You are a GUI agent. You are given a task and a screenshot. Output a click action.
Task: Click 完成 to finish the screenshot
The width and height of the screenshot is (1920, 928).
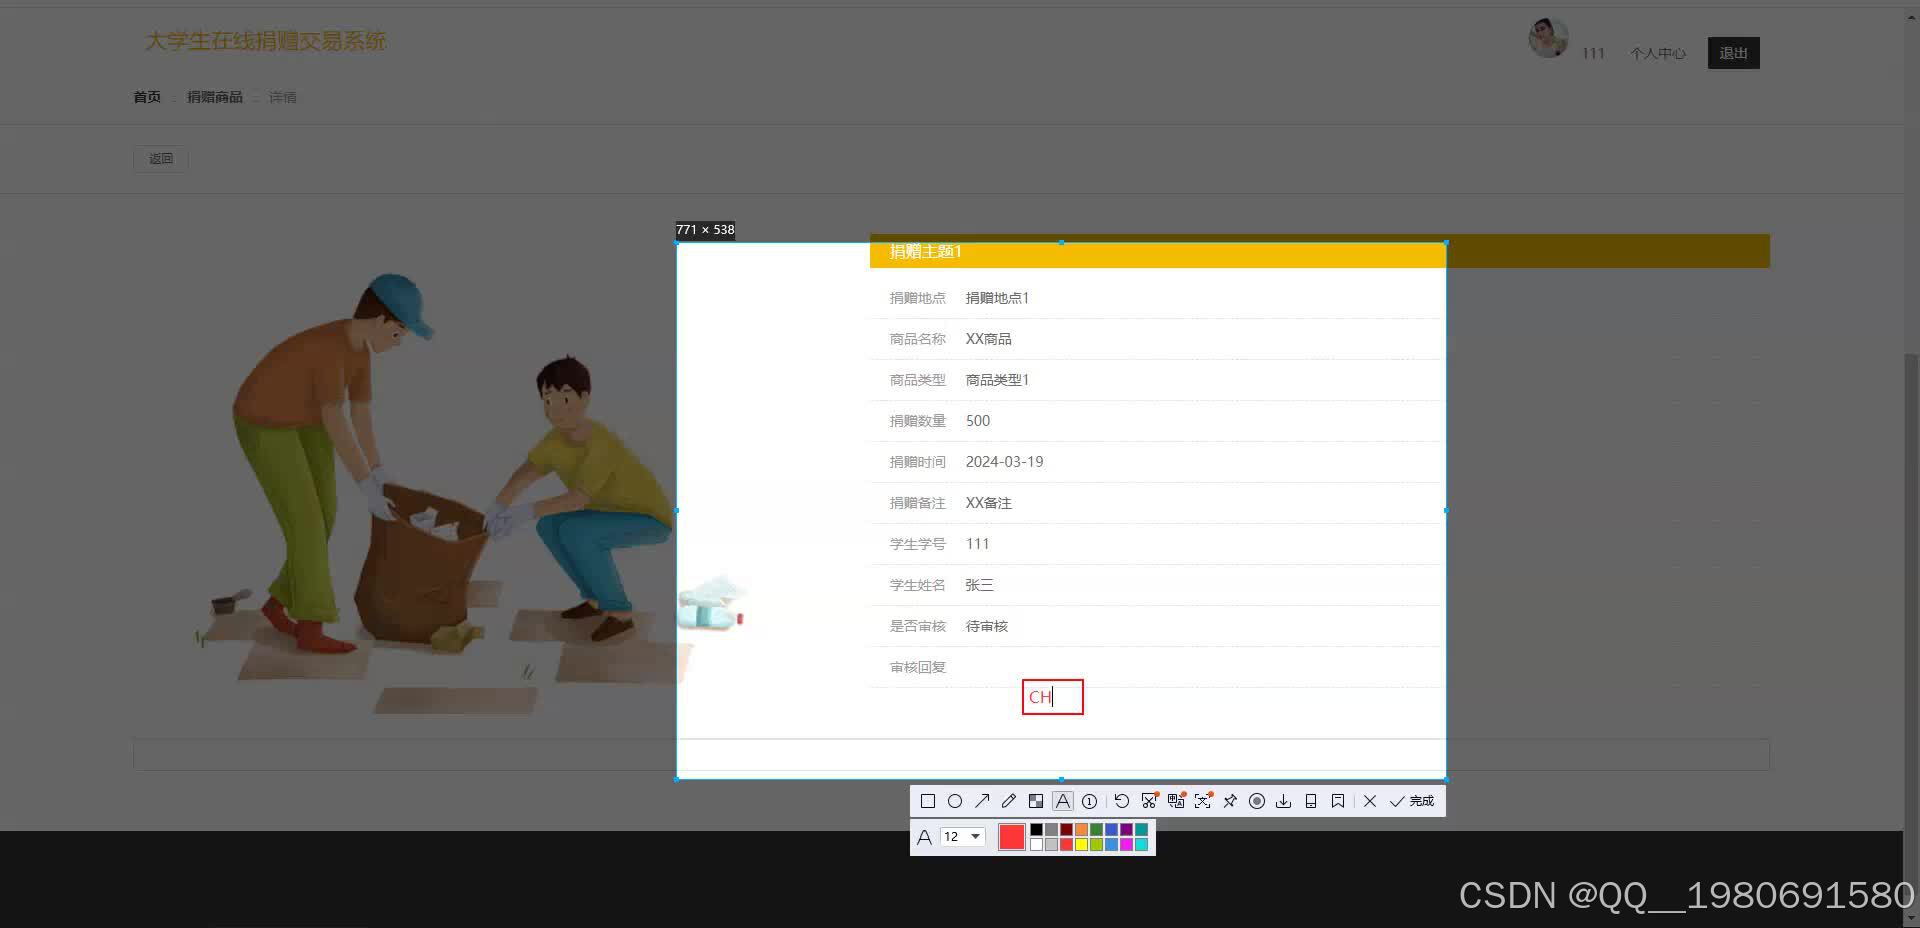[x=1412, y=801]
